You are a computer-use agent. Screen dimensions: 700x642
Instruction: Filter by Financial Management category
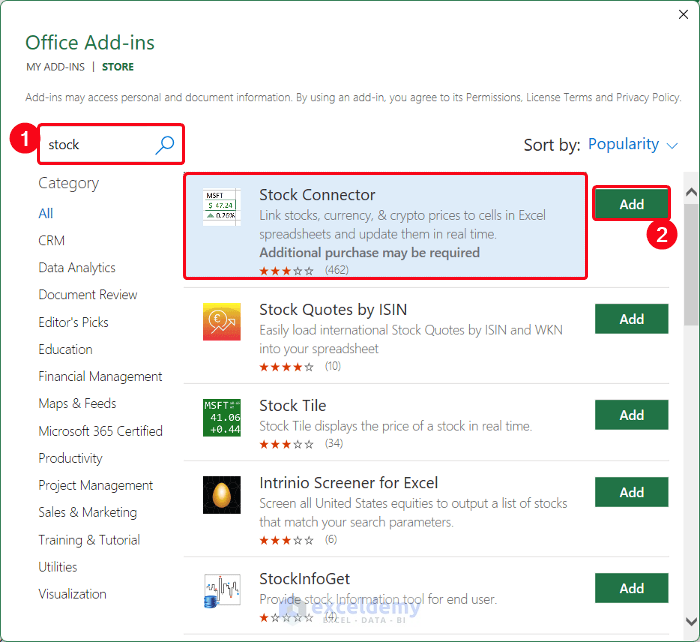100,377
